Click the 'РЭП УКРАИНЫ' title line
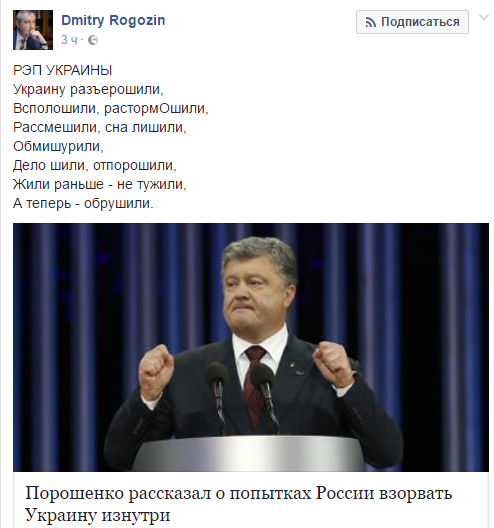494x528 pixels. tap(62, 70)
